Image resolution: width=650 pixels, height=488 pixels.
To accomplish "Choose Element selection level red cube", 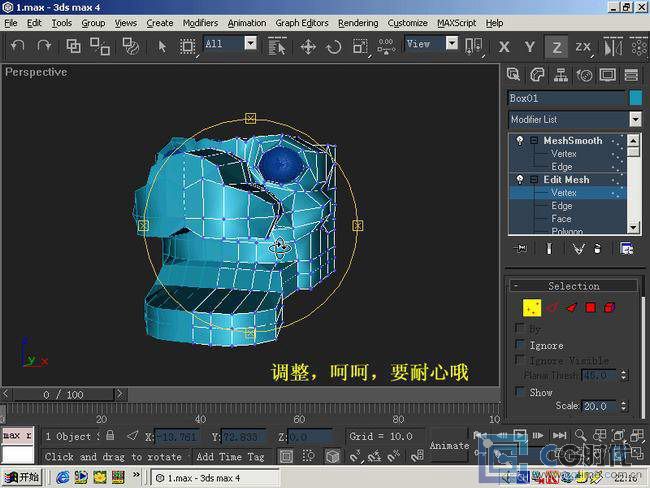I will (609, 308).
